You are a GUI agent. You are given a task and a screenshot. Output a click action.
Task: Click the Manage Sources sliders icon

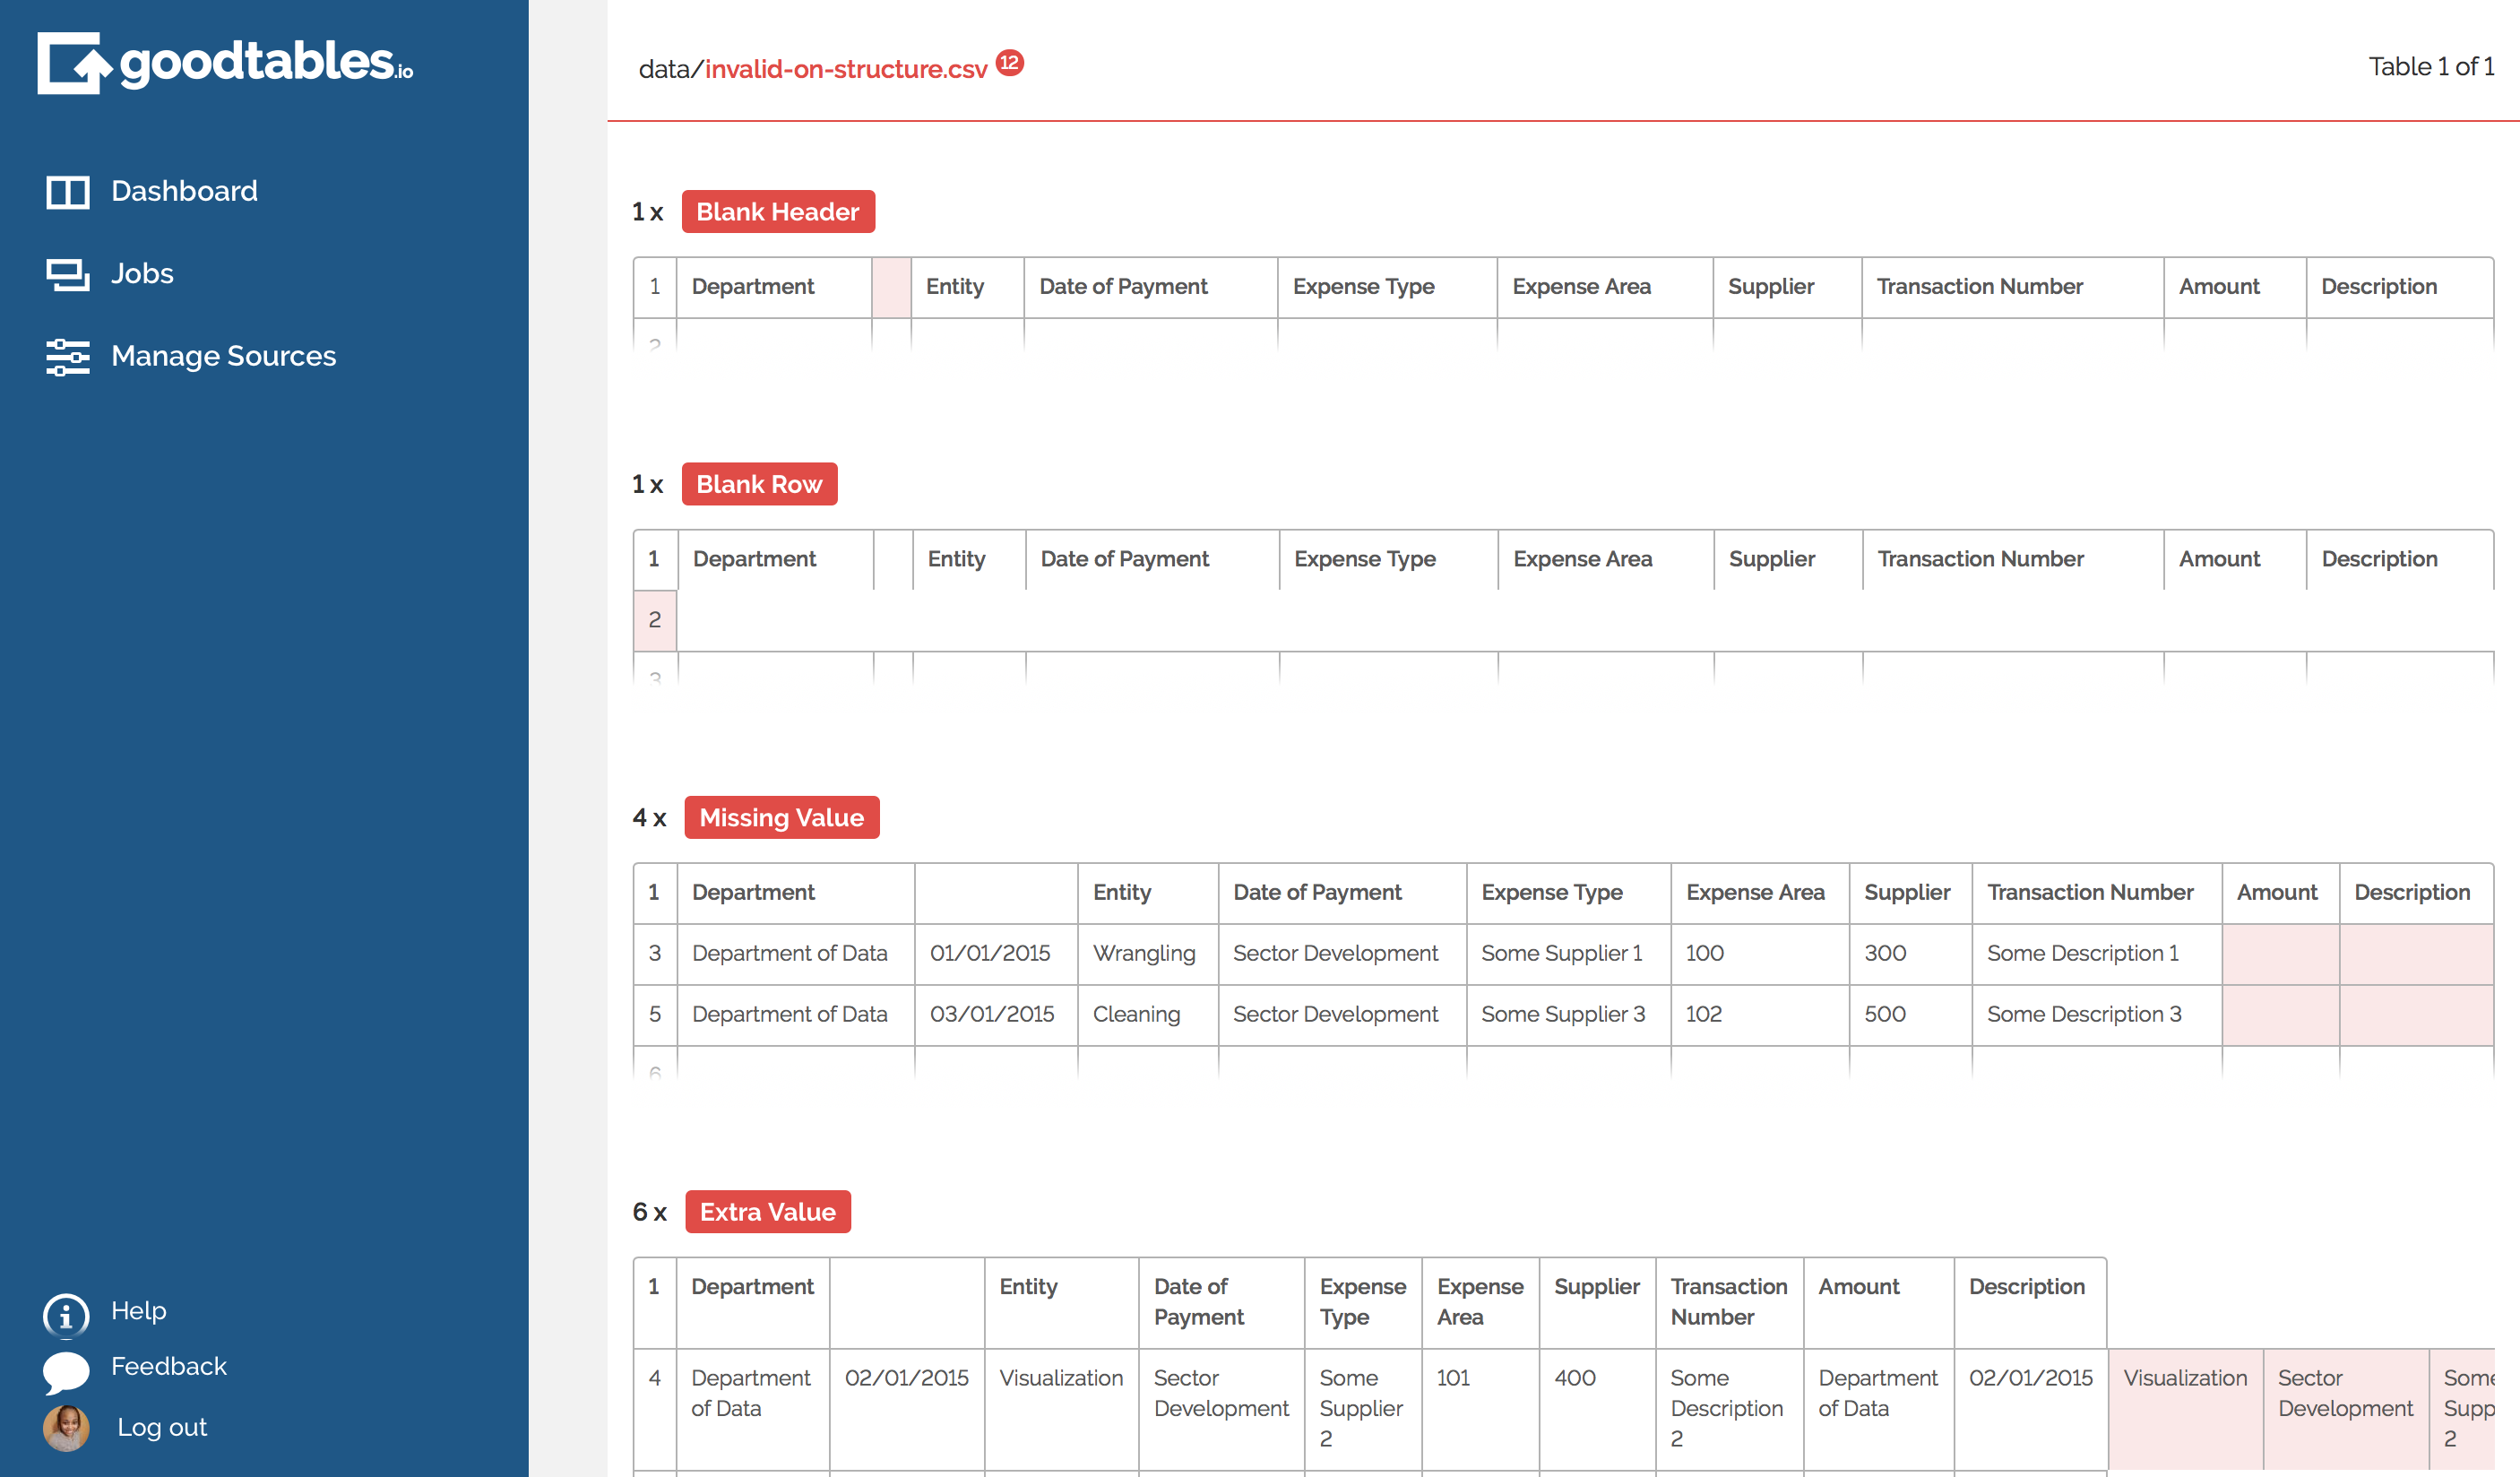68,357
